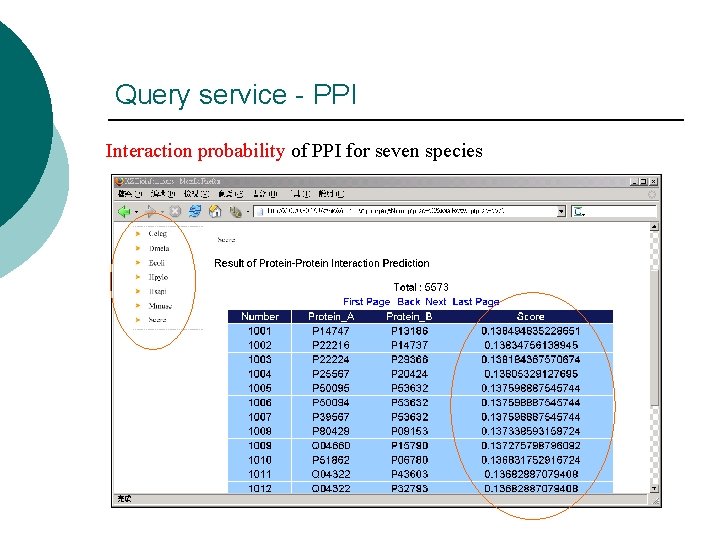Click the Back pagination link
720x540 pixels.
coord(409,302)
